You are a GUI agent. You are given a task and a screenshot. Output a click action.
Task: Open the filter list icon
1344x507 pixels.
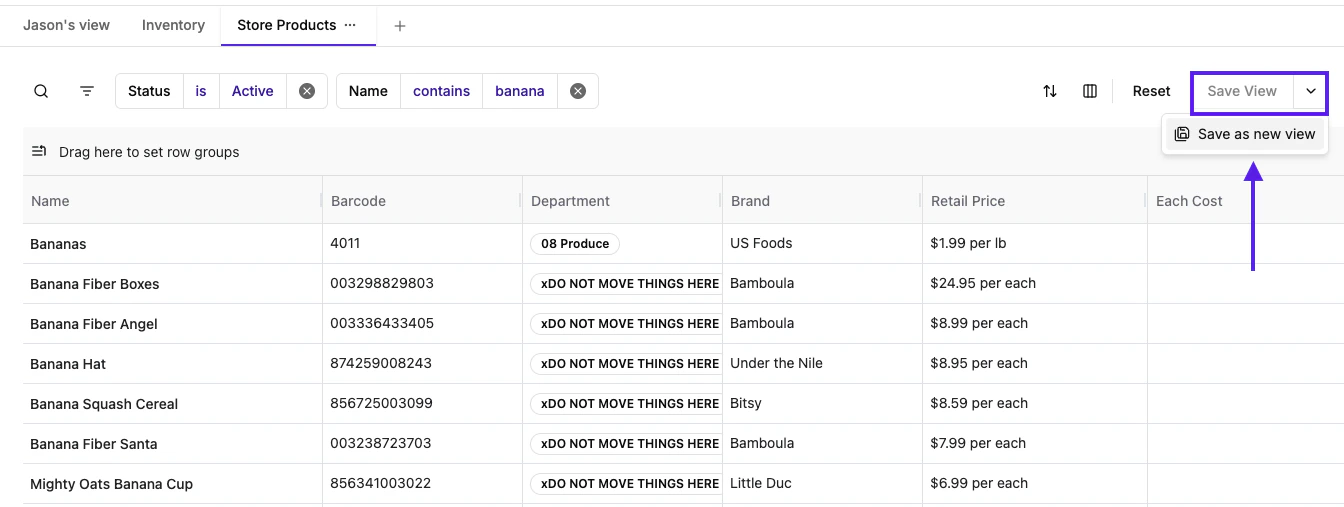(x=87, y=91)
